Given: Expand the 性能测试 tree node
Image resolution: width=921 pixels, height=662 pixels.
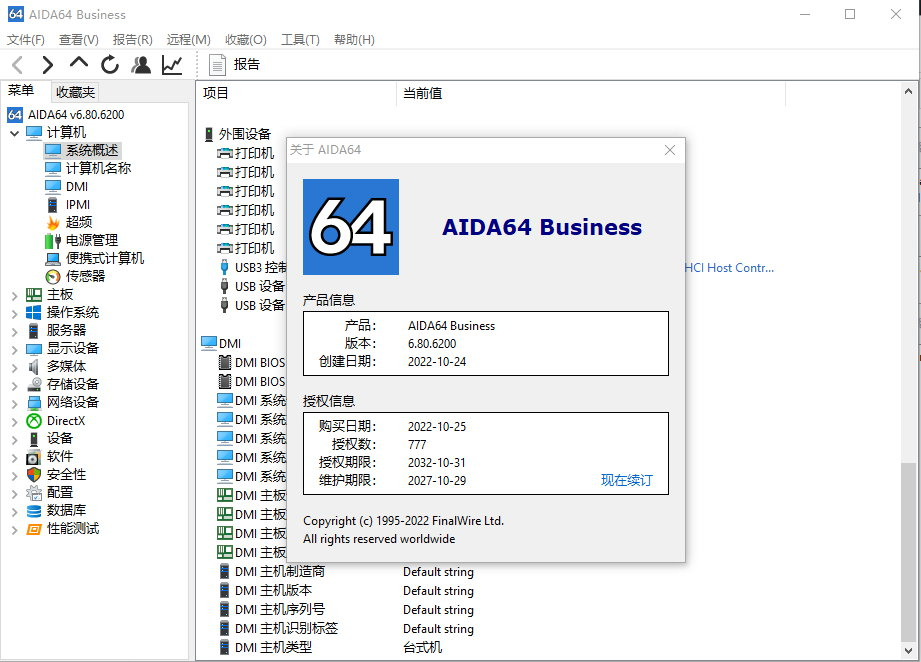Looking at the screenshot, I should pos(15,530).
